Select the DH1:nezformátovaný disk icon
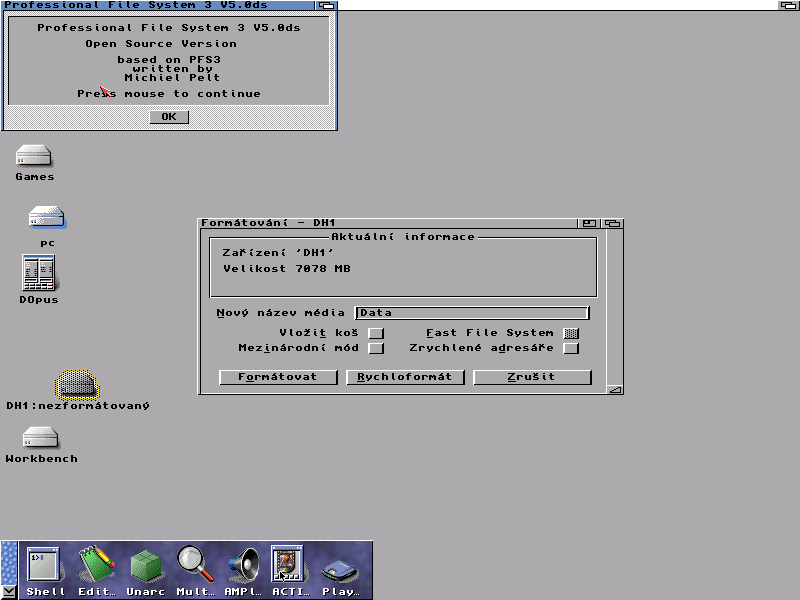This screenshot has height=600, width=800. pyautogui.click(x=76, y=384)
